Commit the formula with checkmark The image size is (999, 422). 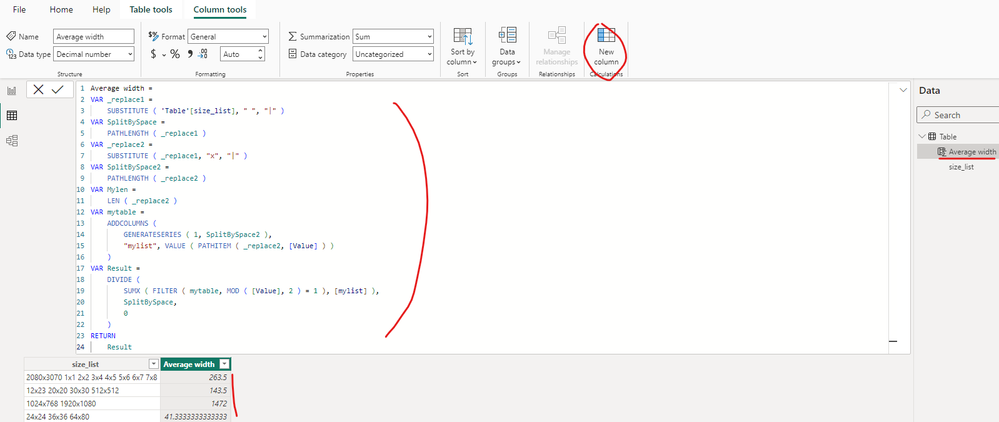pos(58,90)
